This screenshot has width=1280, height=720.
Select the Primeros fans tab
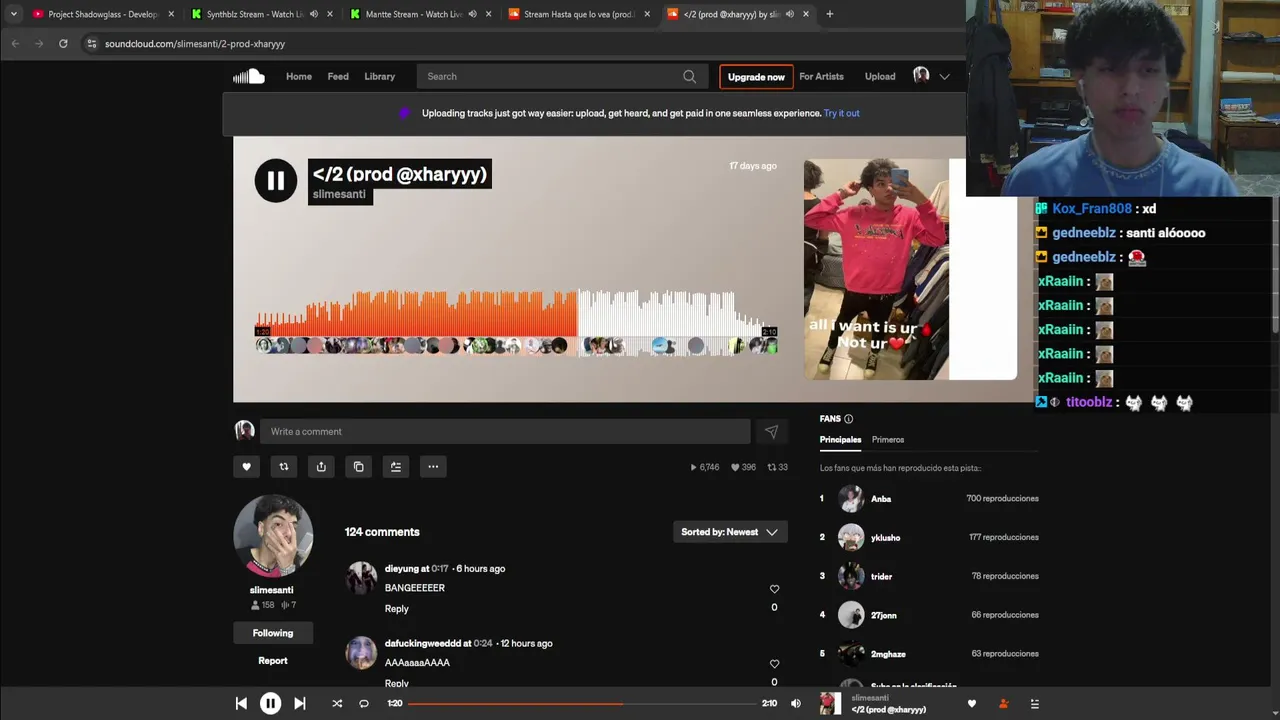(888, 440)
